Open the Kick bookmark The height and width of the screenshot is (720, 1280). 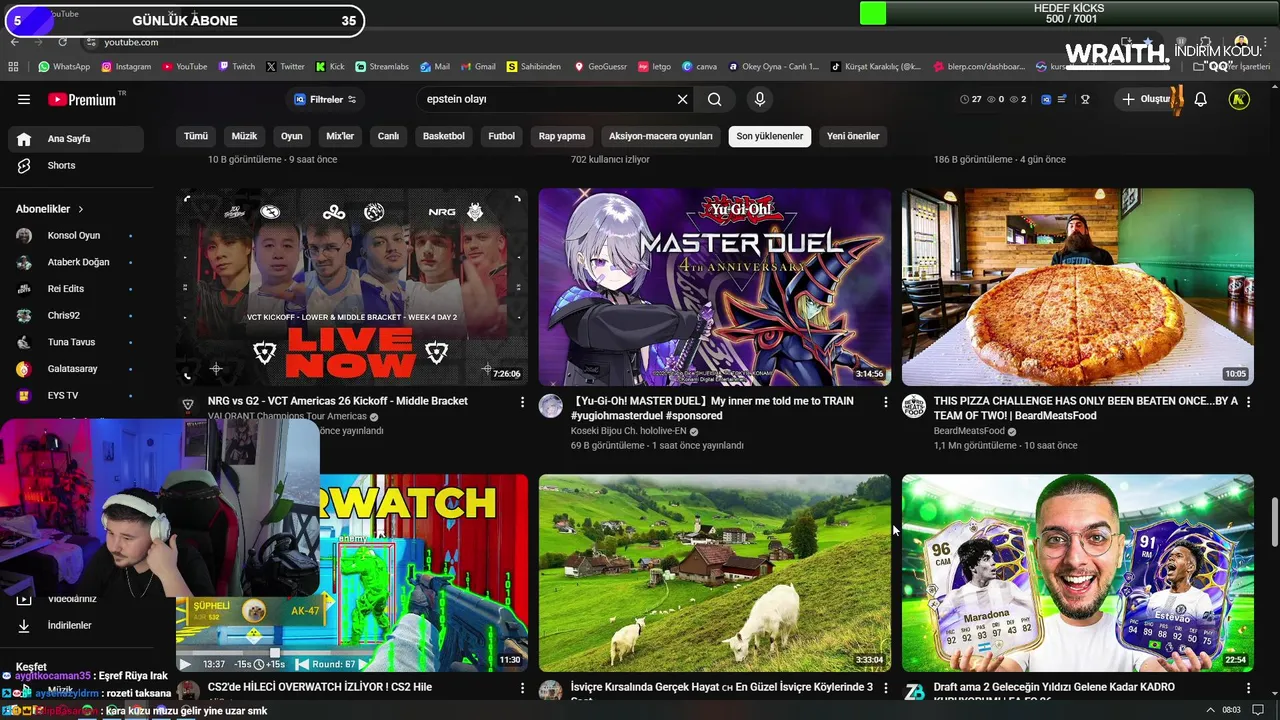coord(330,67)
